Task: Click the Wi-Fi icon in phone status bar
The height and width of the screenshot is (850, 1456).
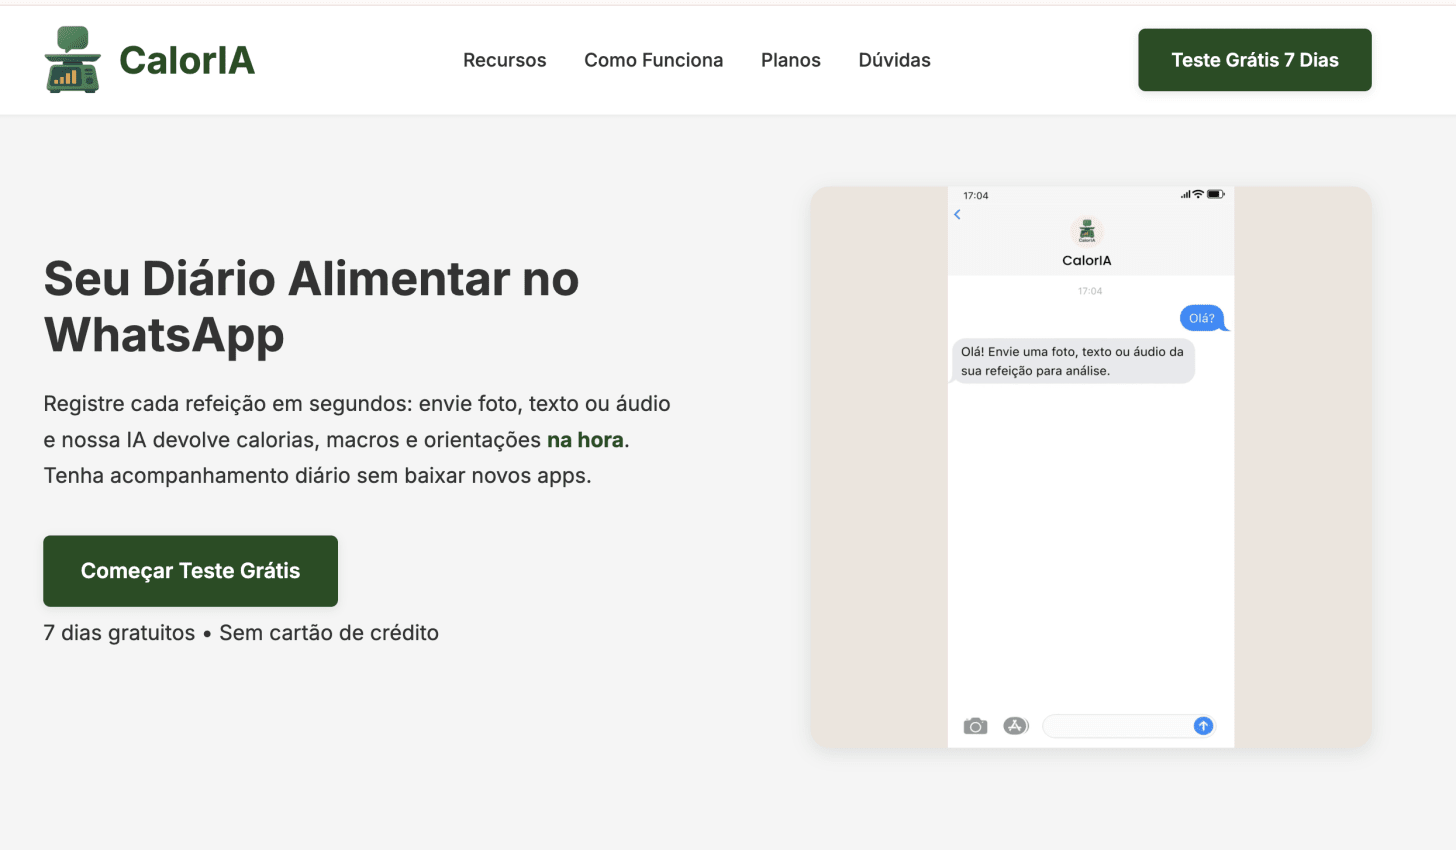Action: point(1198,194)
